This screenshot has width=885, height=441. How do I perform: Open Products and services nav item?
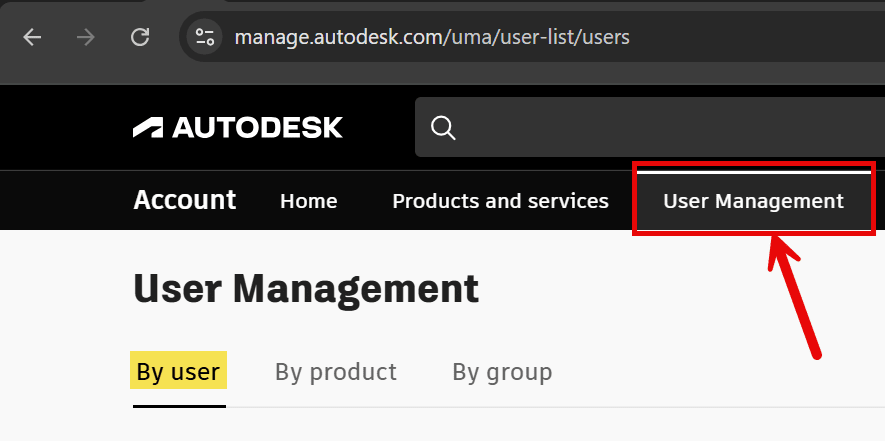501,201
